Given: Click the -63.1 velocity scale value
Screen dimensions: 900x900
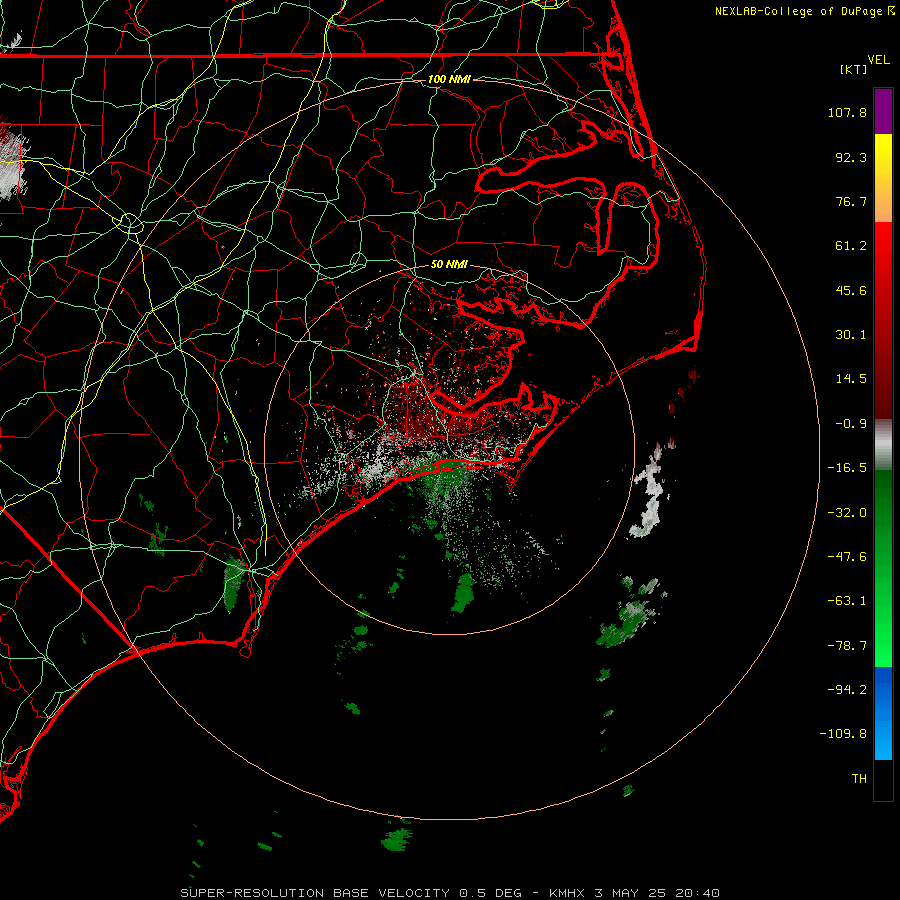Looking at the screenshot, I should pyautogui.click(x=847, y=601).
